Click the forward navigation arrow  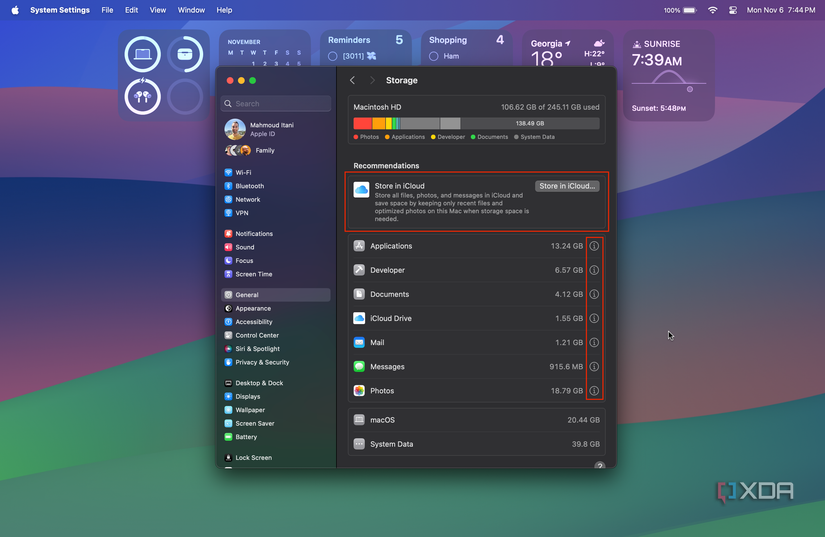[372, 80]
